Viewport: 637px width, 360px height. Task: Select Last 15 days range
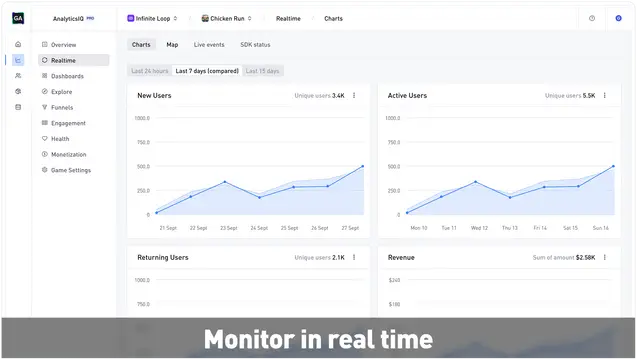[x=262, y=71]
